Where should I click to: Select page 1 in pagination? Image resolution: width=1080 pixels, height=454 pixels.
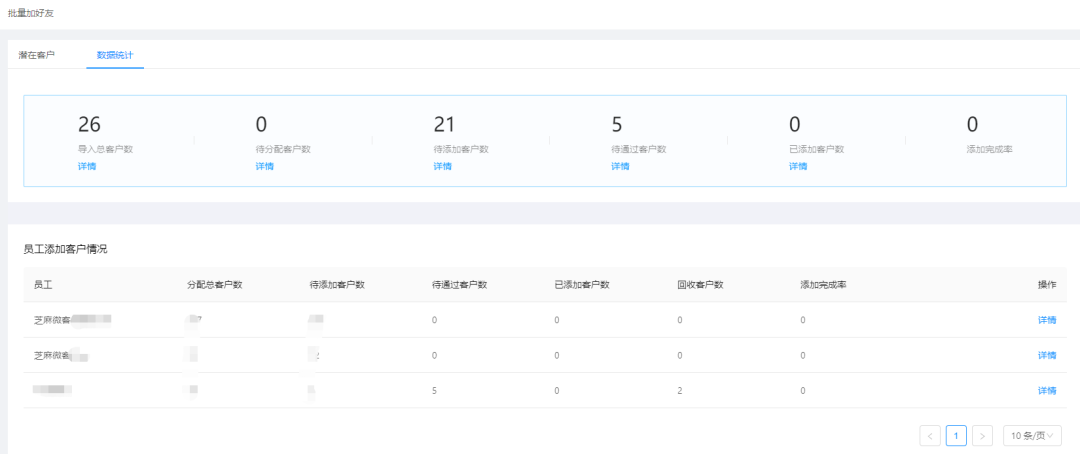[x=956, y=435]
